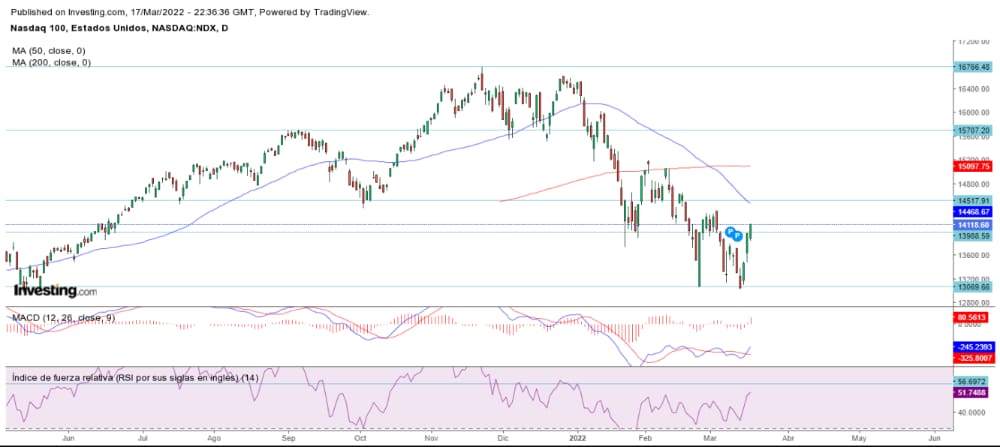Click the '2022' label on time axis
Image resolution: width=1000 pixels, height=447 pixels.
click(x=577, y=439)
